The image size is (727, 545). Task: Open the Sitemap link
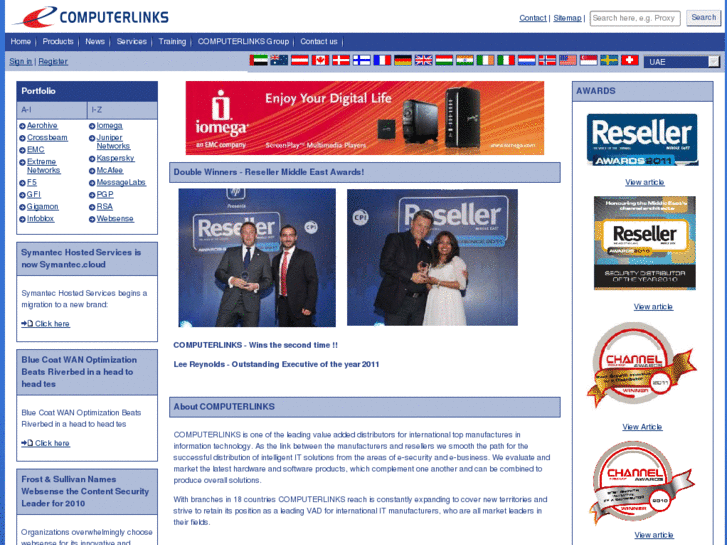pos(567,18)
